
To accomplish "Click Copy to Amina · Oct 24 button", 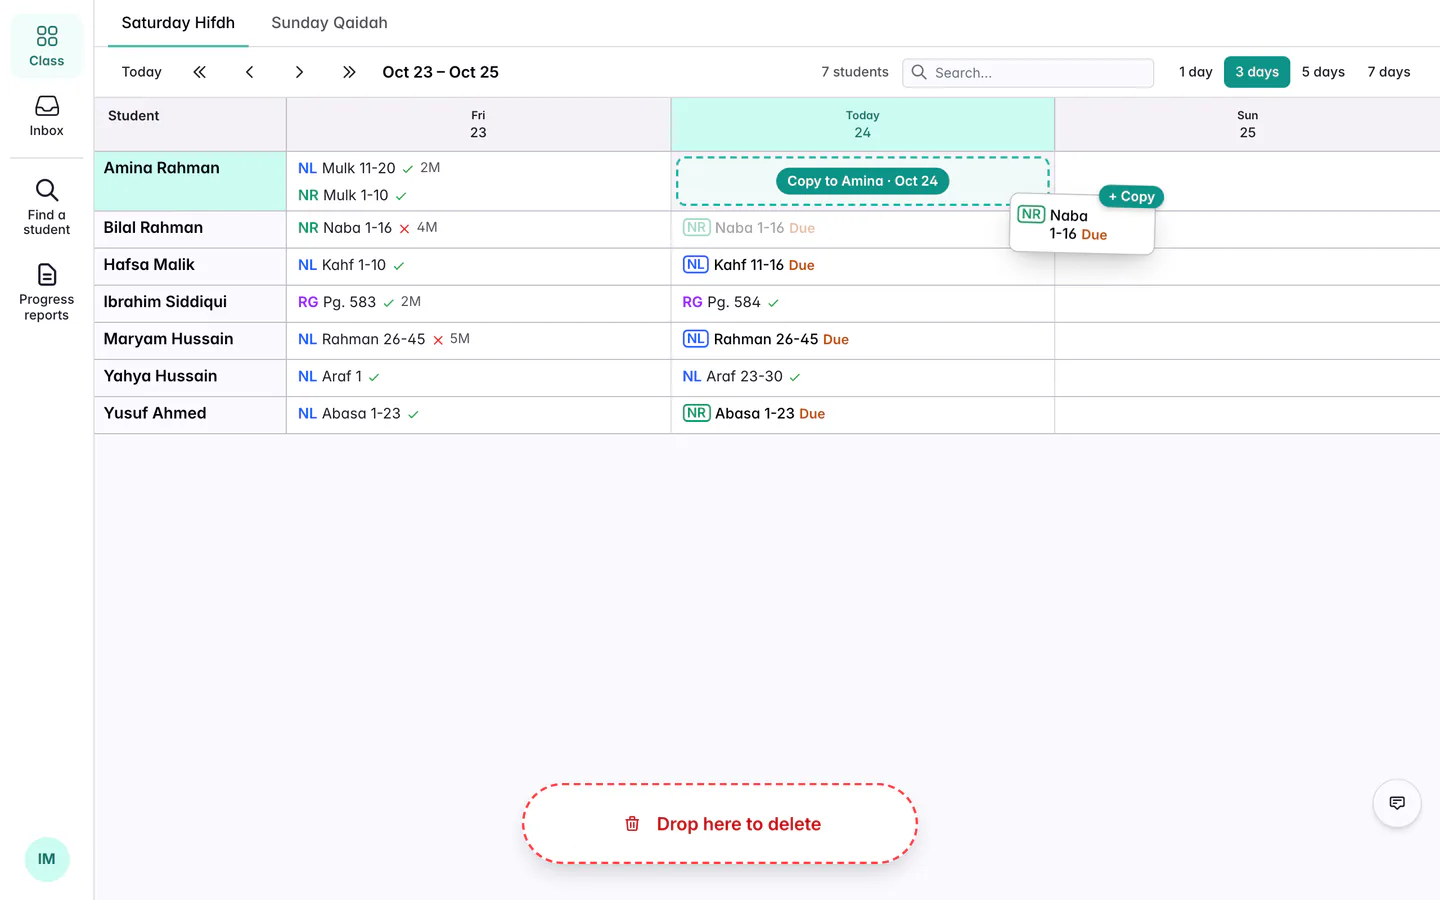I will (x=862, y=181).
